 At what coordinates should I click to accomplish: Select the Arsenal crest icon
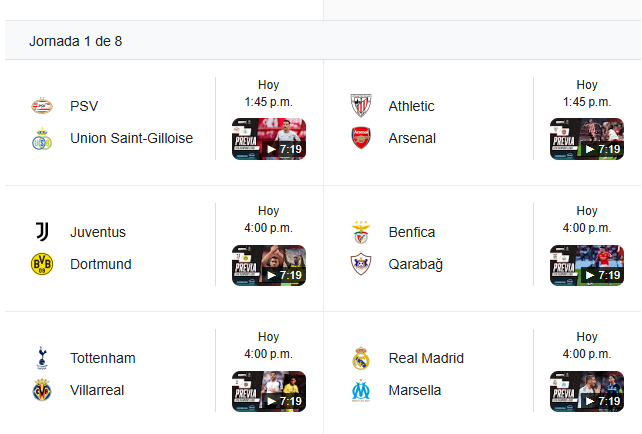(x=361, y=138)
